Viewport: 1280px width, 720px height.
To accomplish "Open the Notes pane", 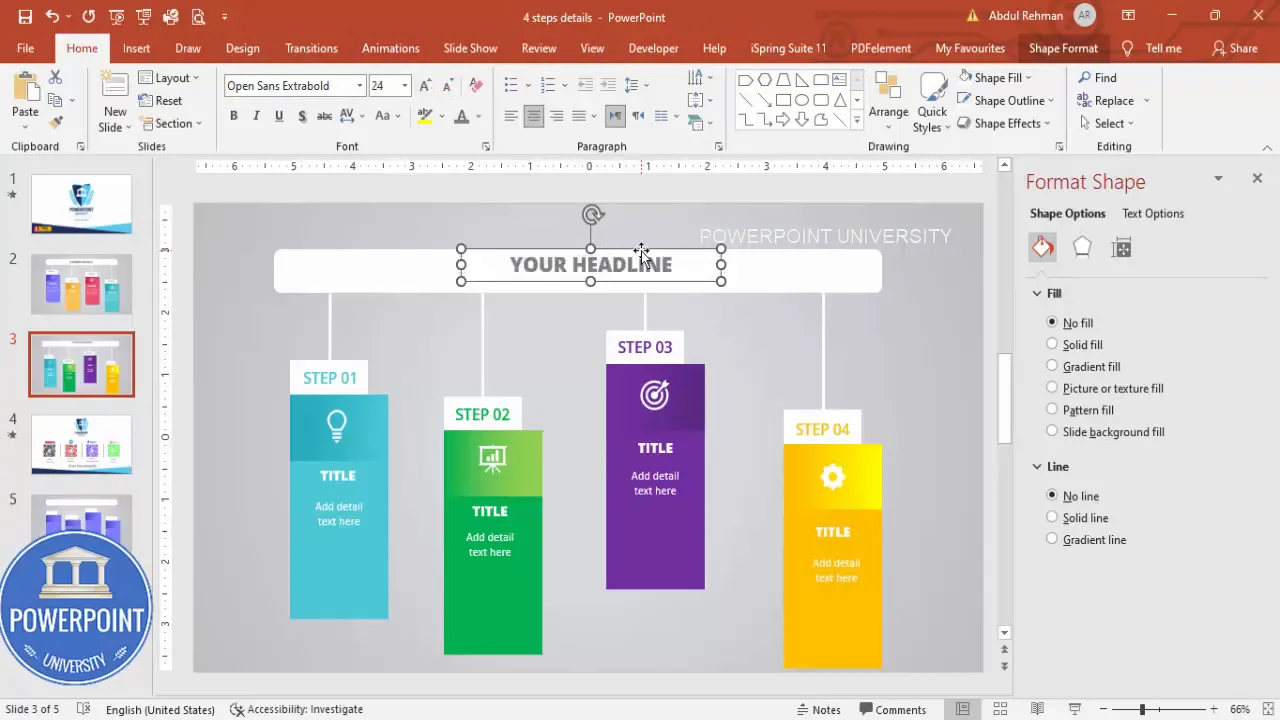I will pyautogui.click(x=818, y=709).
